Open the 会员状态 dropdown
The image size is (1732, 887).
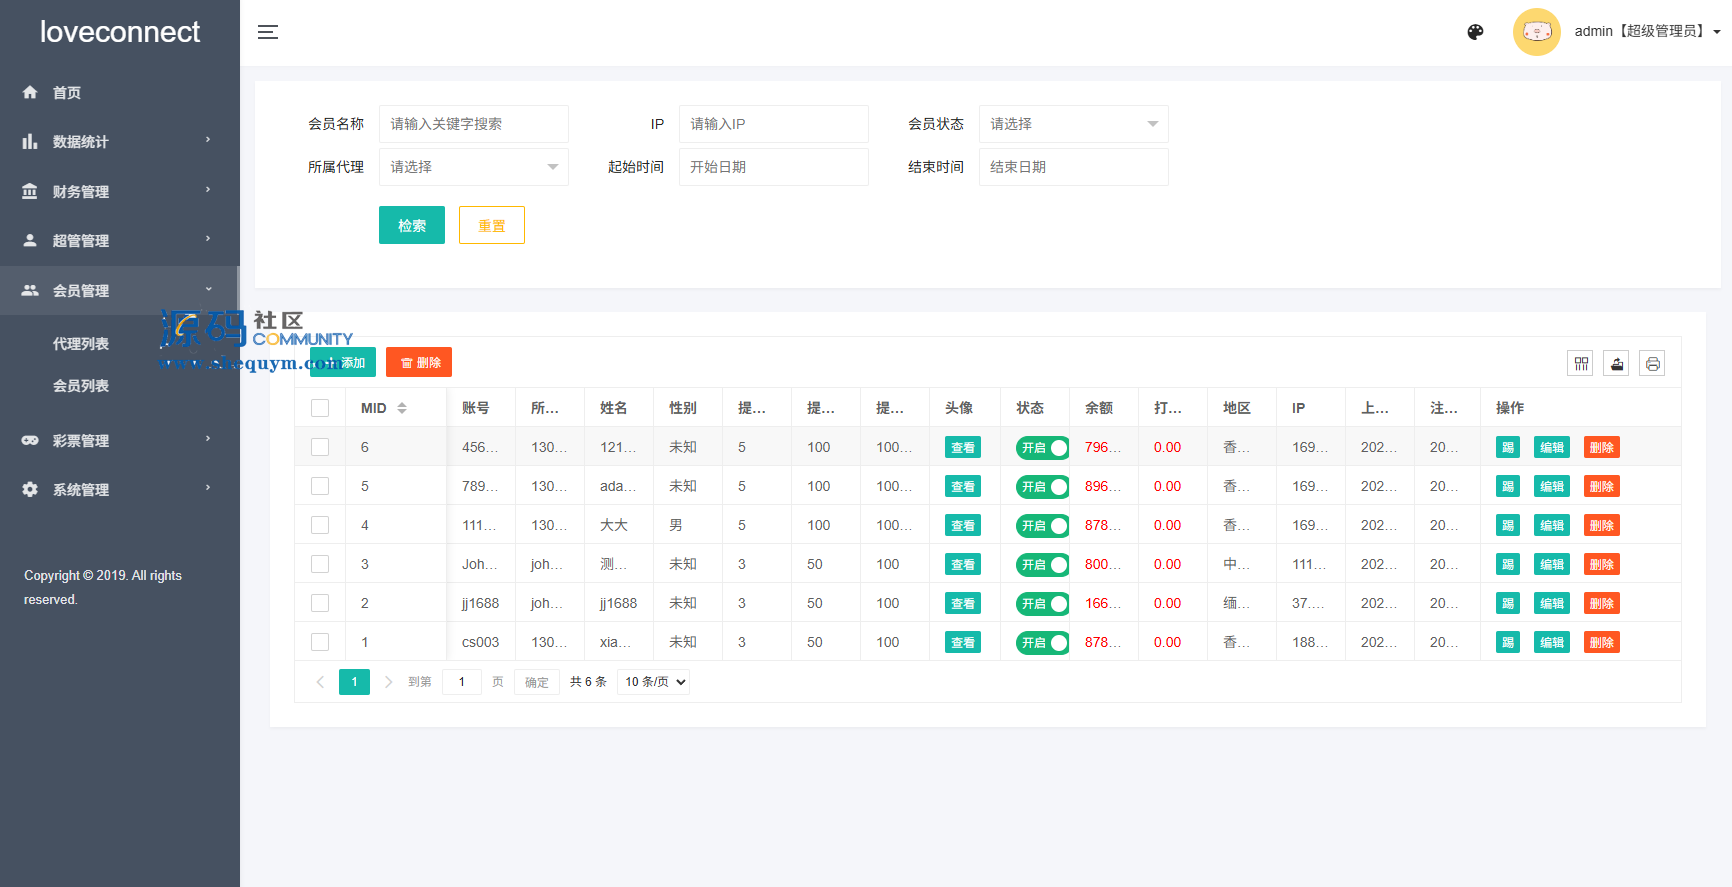tap(1073, 124)
